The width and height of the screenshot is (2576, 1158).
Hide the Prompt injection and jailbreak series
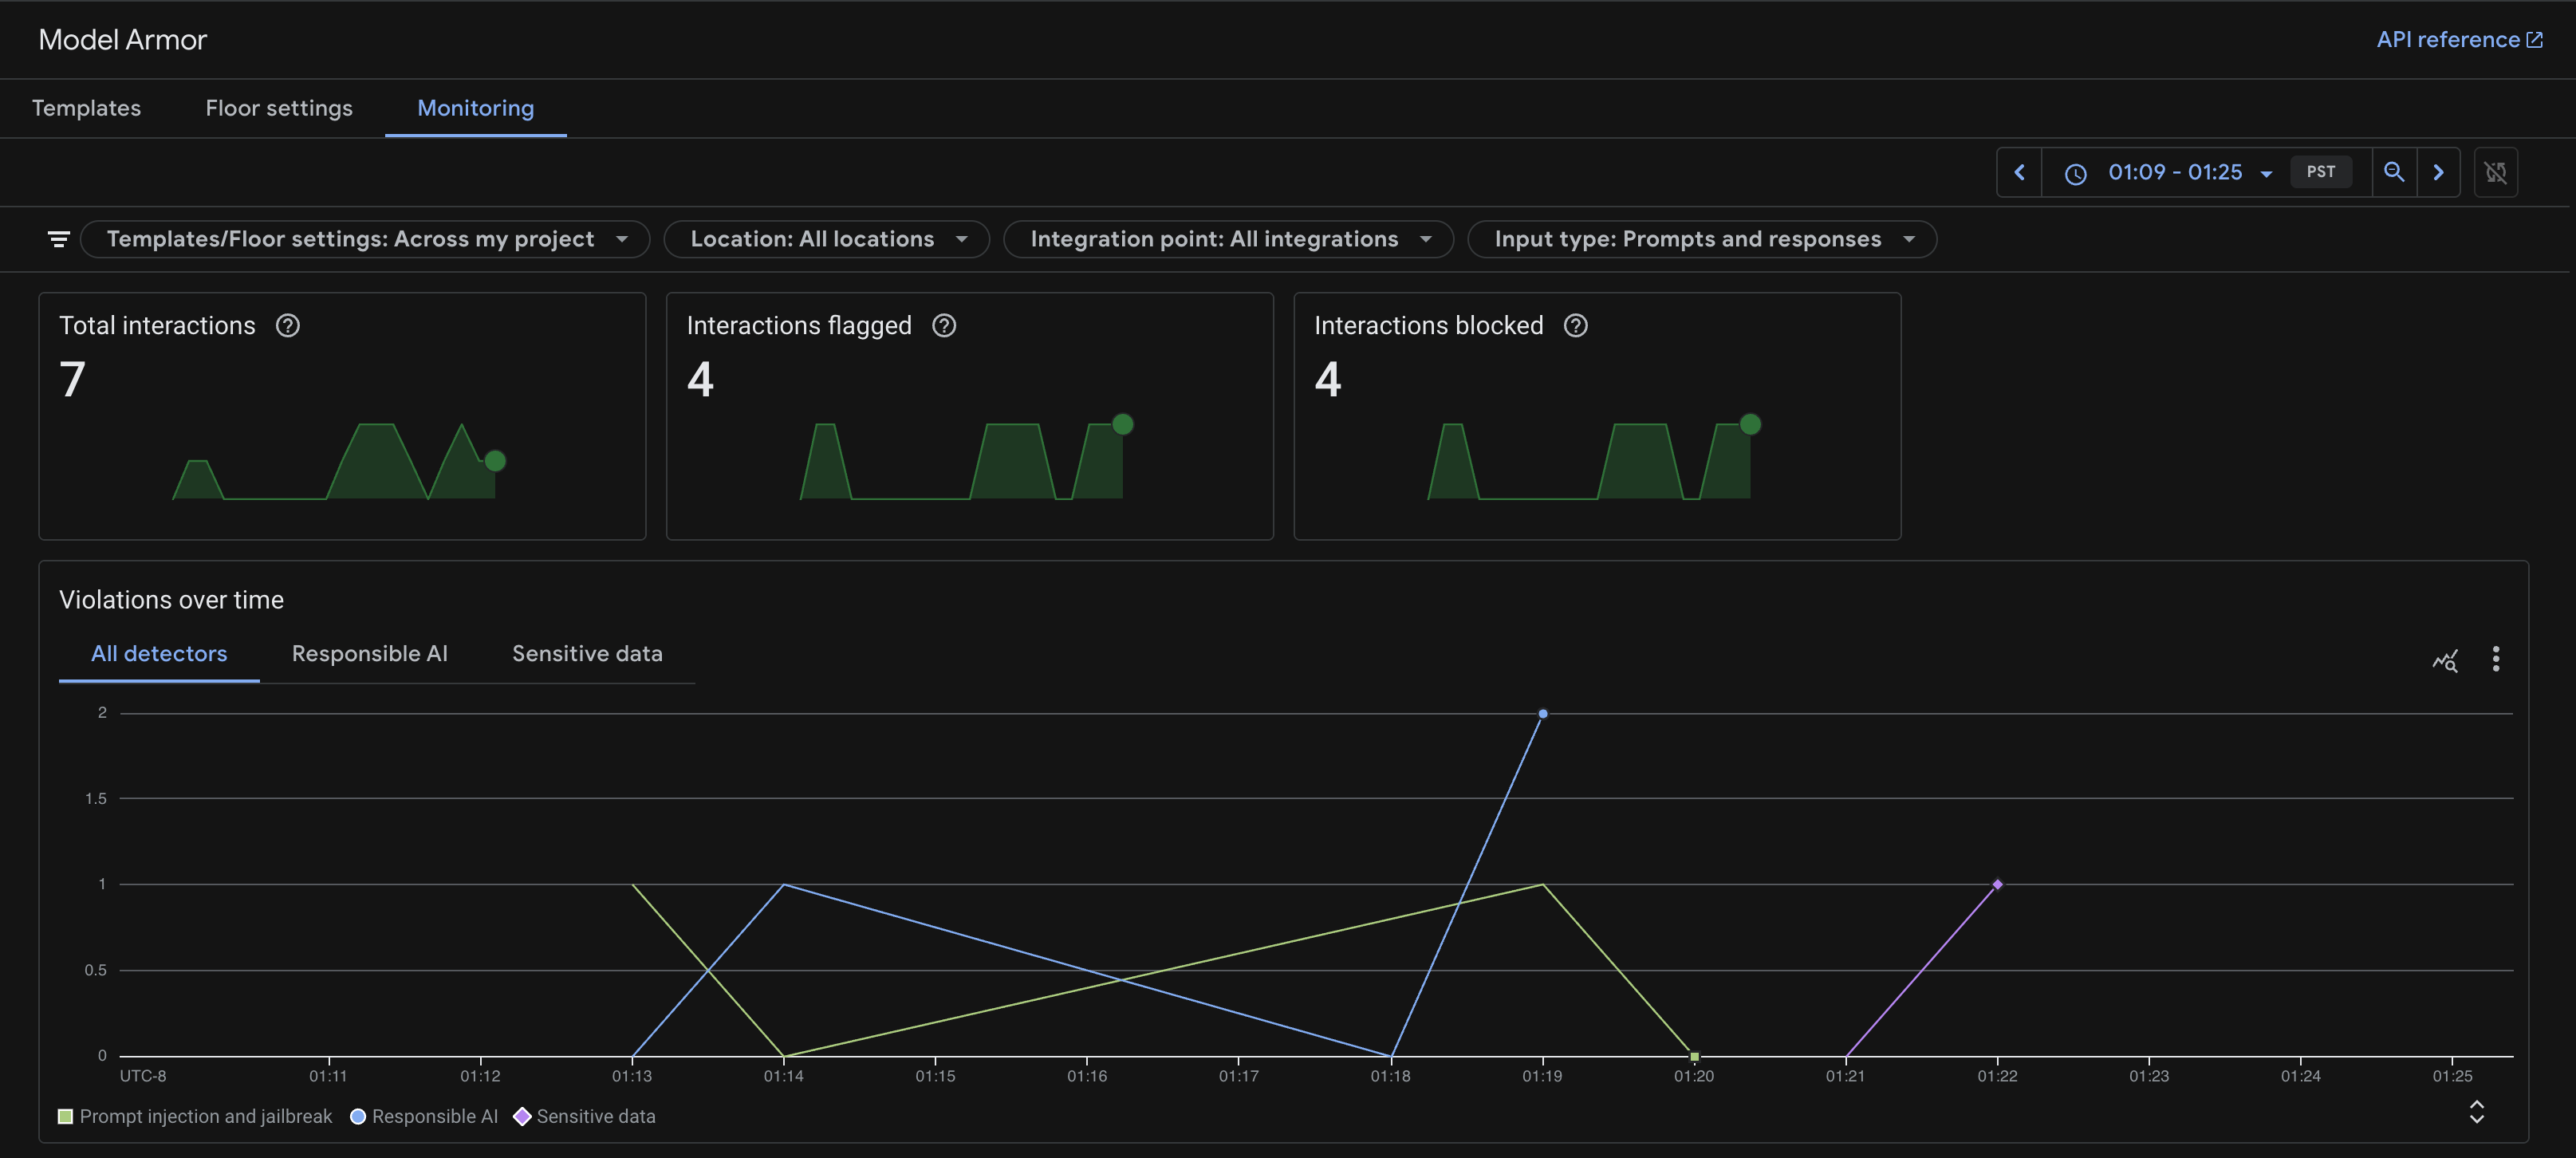196,1116
